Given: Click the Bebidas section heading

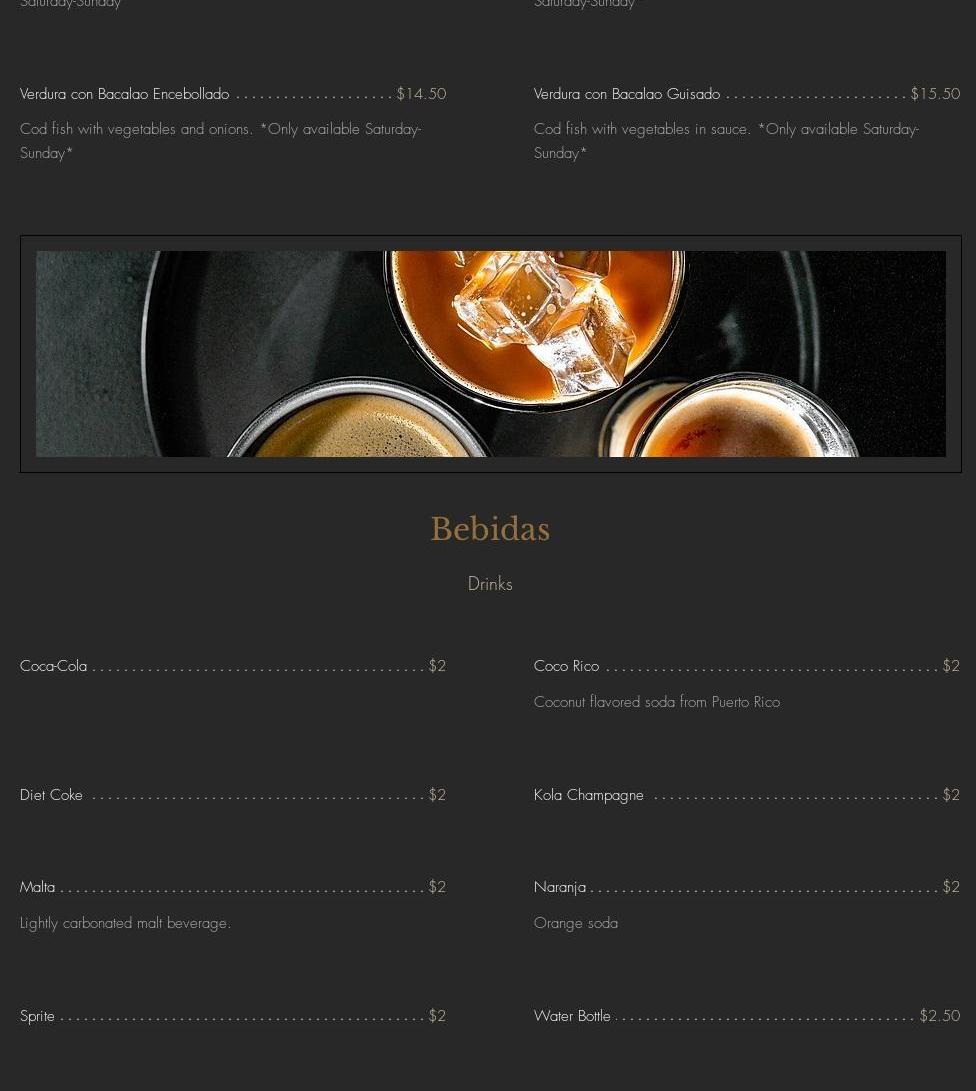Looking at the screenshot, I should [x=490, y=529].
